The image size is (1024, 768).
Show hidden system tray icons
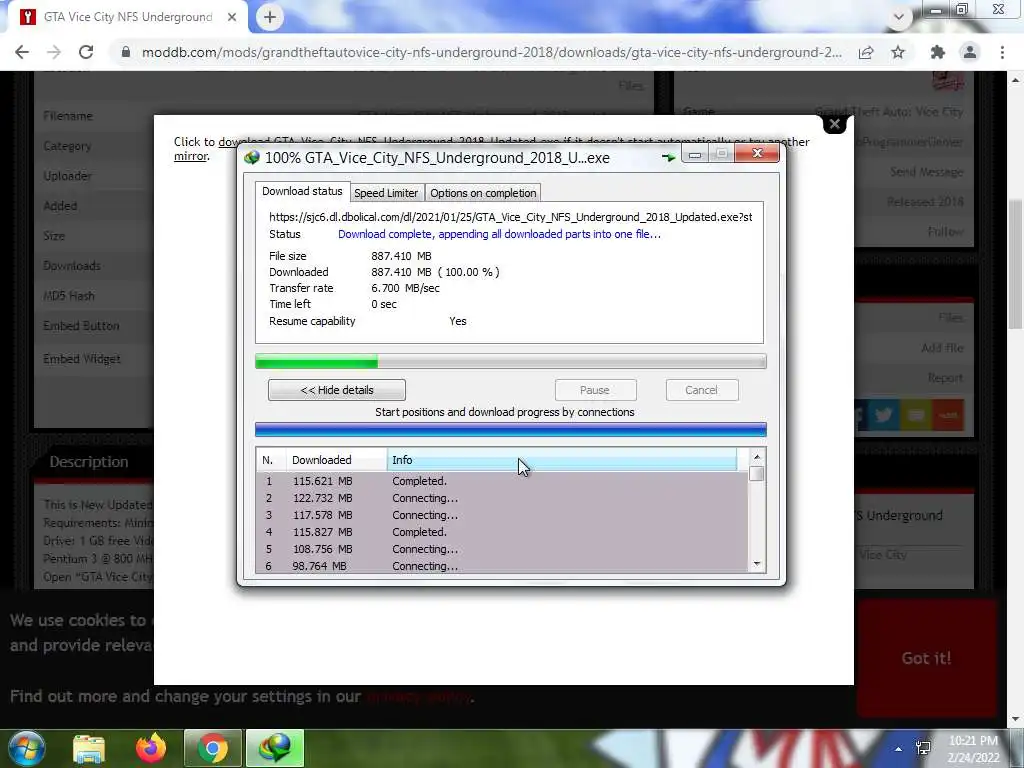[x=899, y=749]
